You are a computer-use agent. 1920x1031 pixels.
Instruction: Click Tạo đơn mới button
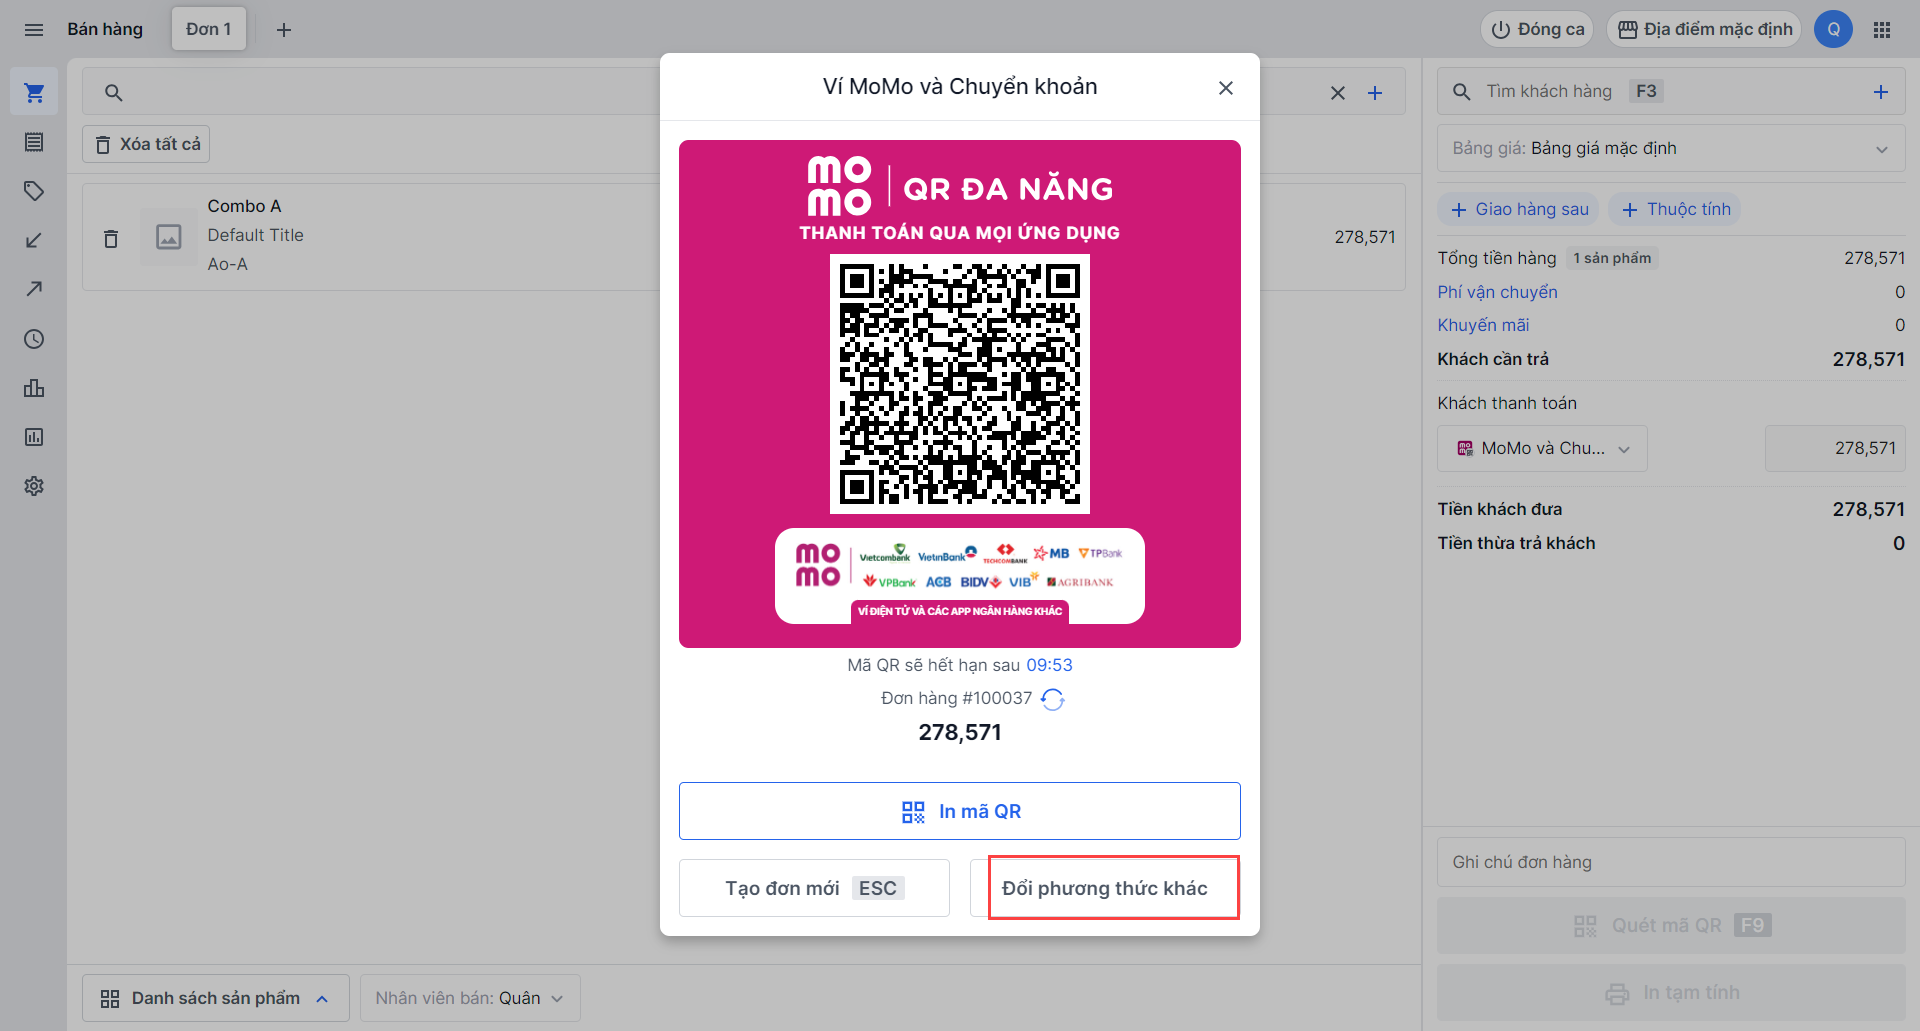(x=815, y=888)
